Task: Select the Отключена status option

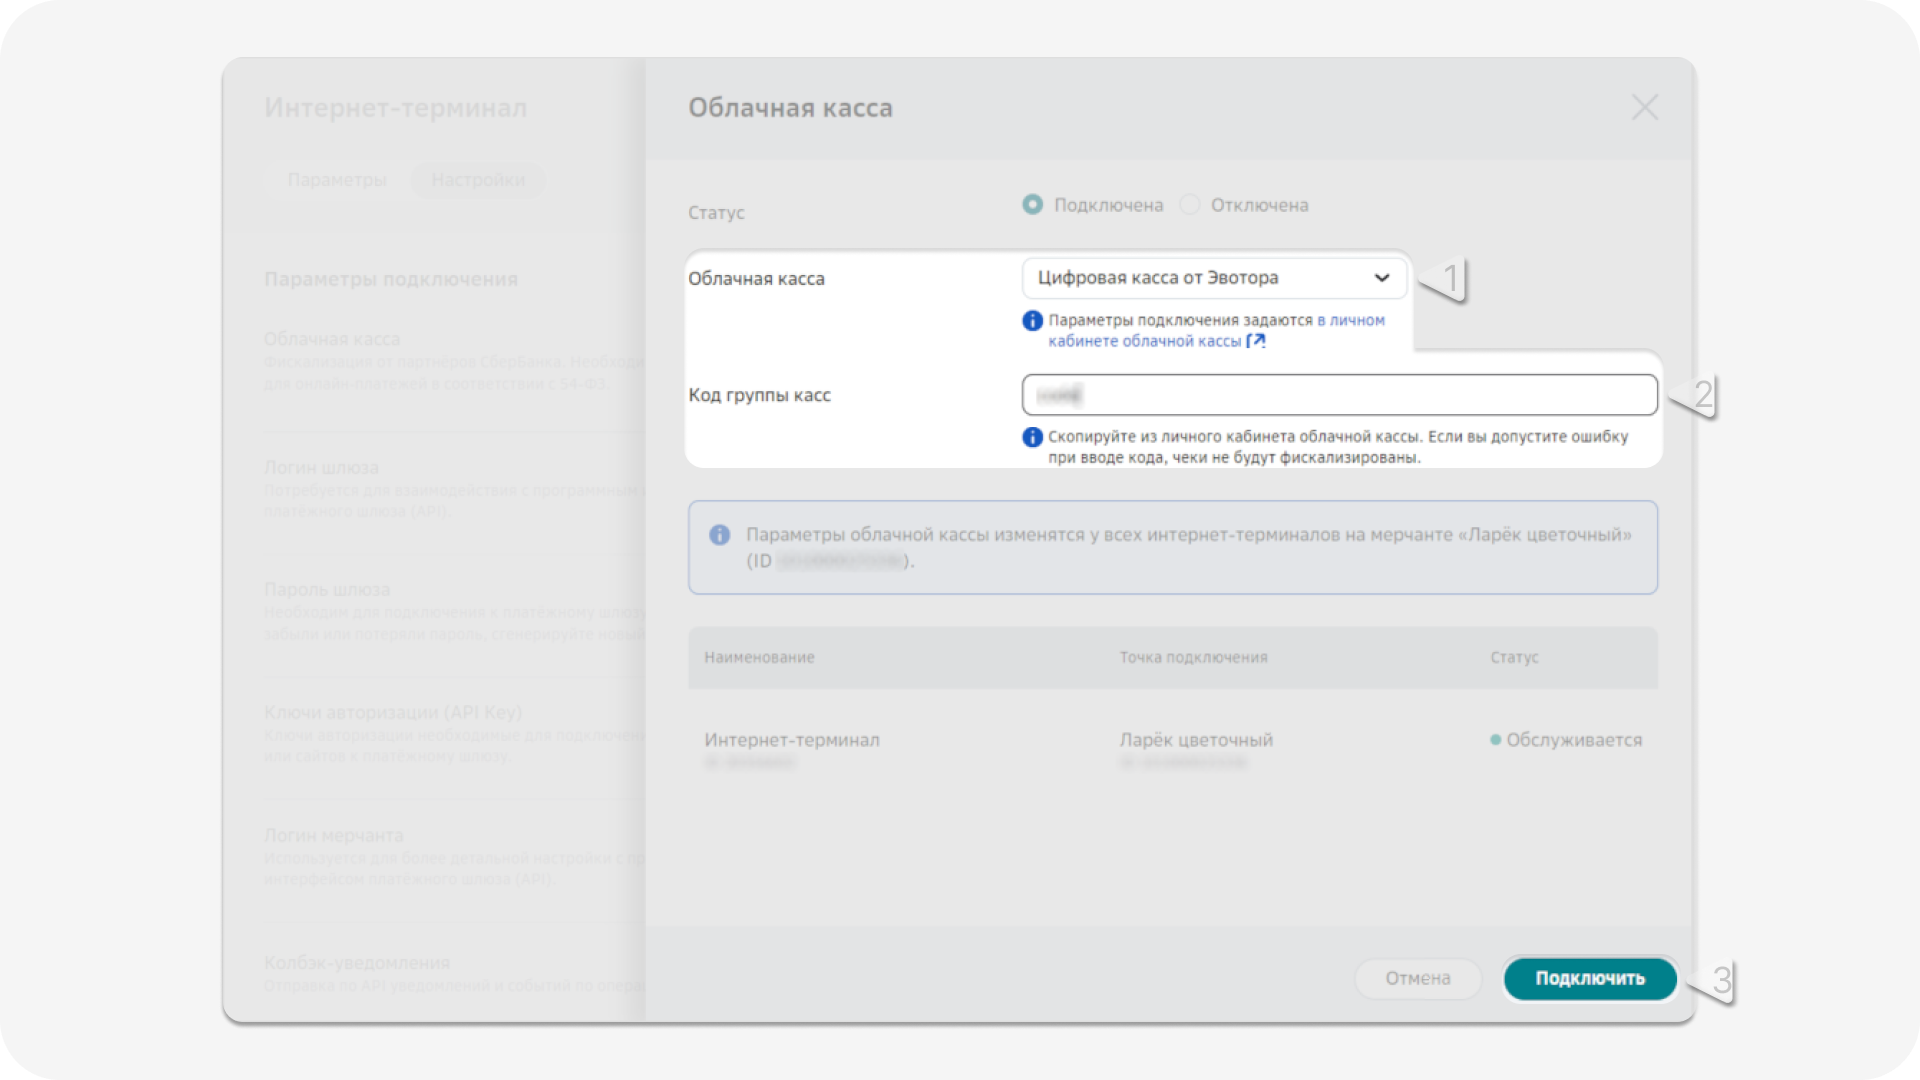Action: click(1189, 204)
